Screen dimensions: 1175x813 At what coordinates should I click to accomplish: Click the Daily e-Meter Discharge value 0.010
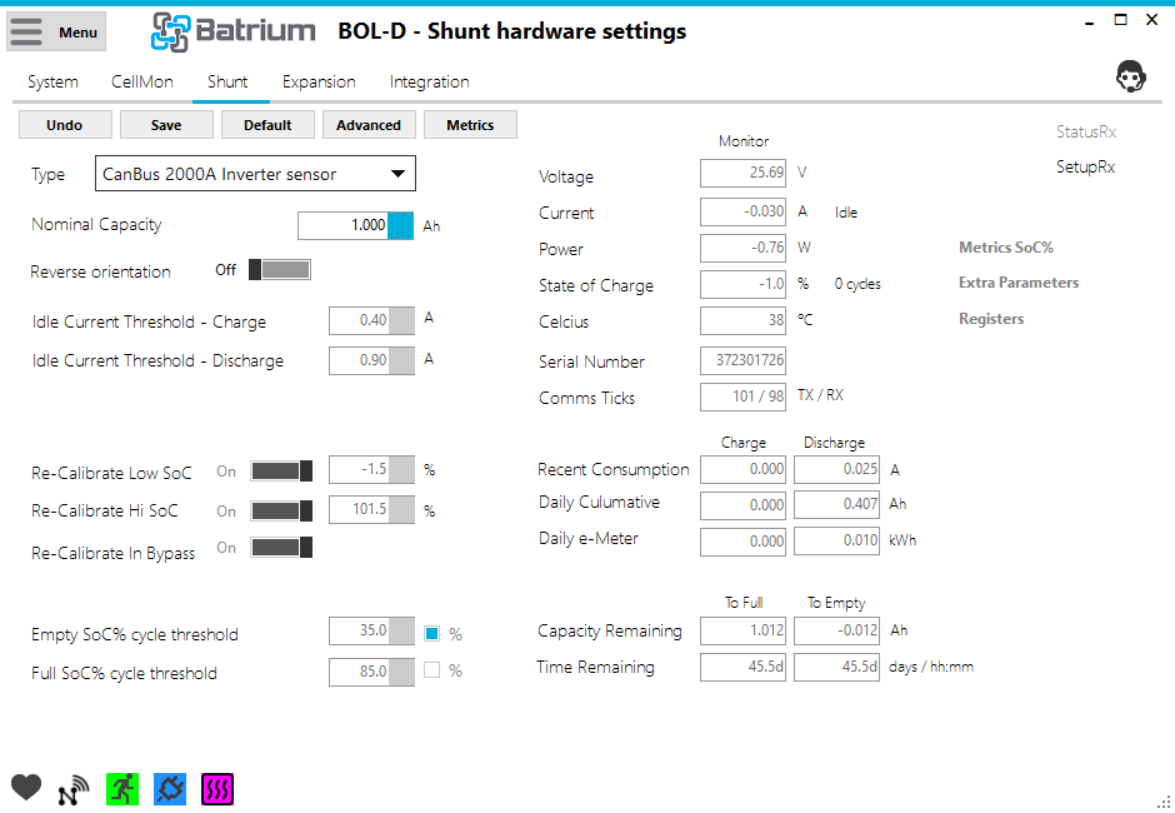click(836, 541)
